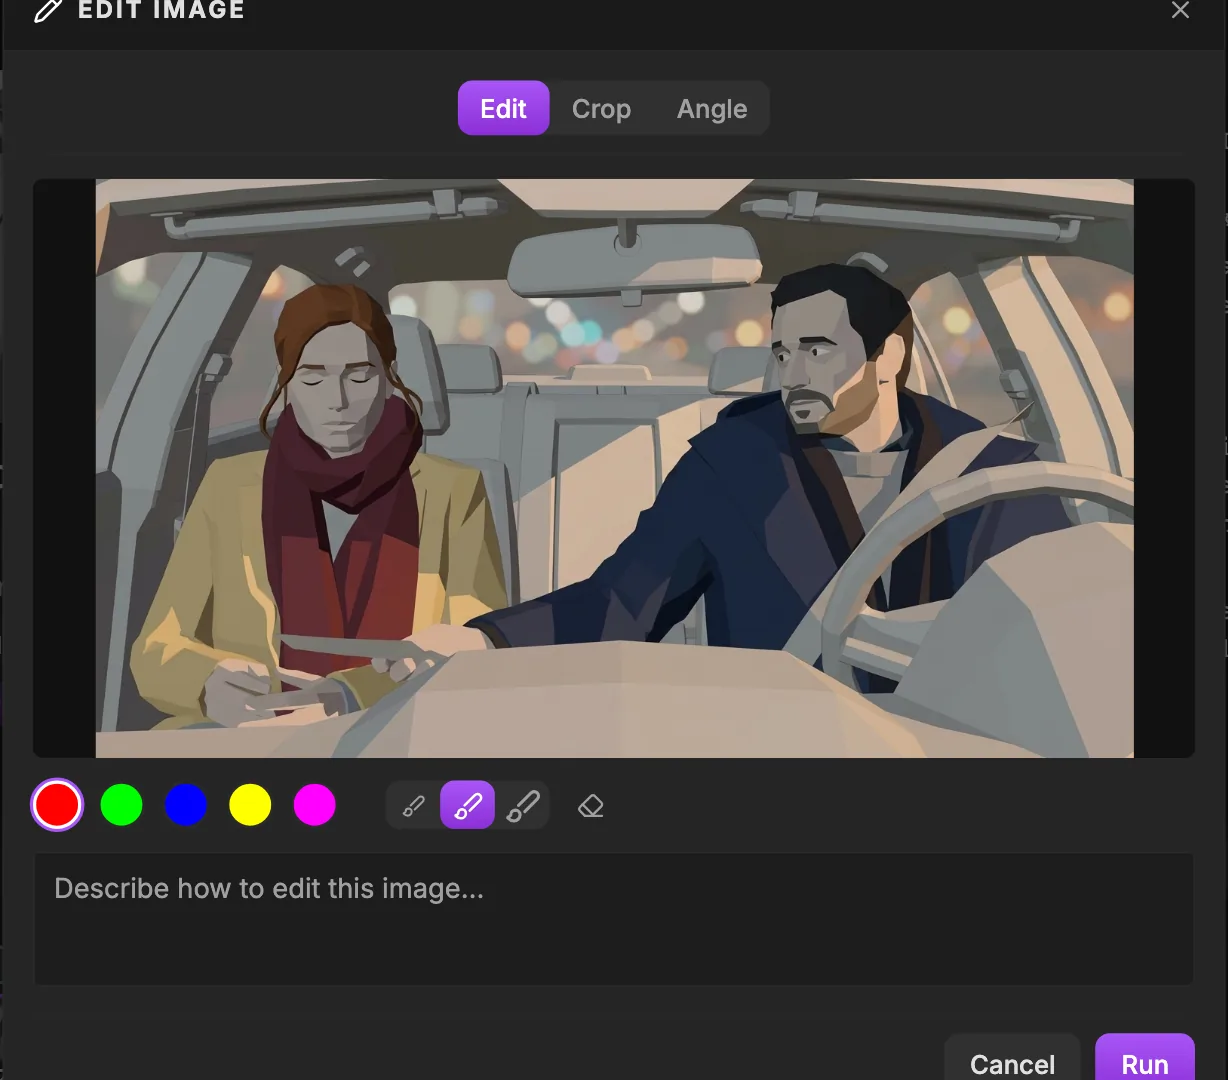Select the magenta brush color

point(315,805)
